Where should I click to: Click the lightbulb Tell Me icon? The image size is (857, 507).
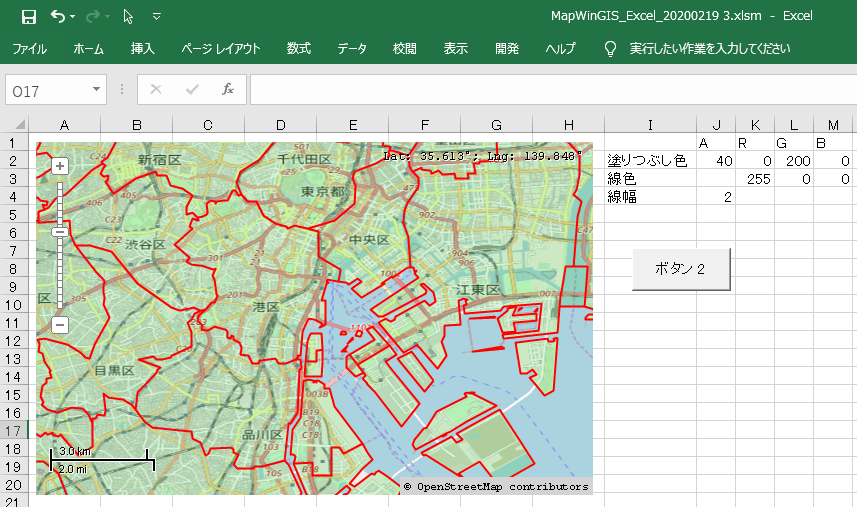pyautogui.click(x=610, y=49)
